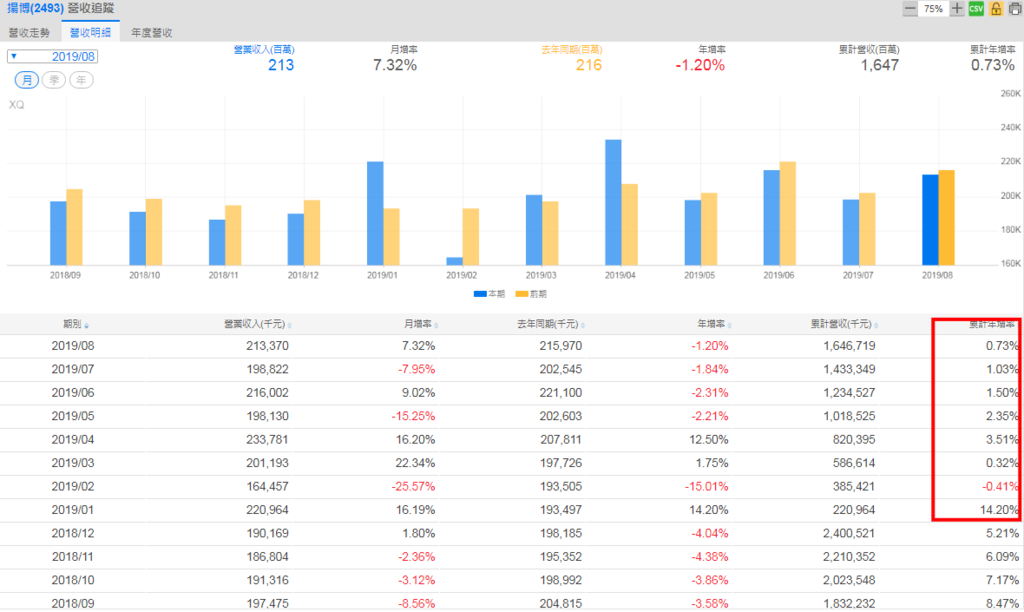Click the summary 累計營收 value 1,647
The width and height of the screenshot is (1024, 612).
[x=880, y=65]
